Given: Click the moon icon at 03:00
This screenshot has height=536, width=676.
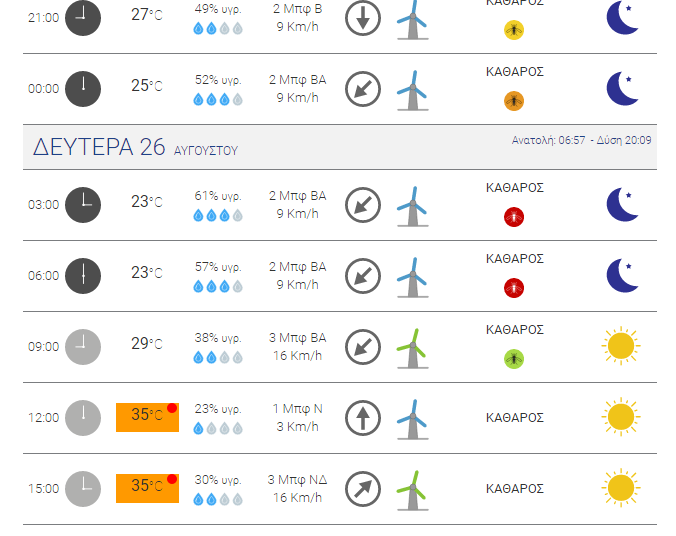Looking at the screenshot, I should point(622,204).
